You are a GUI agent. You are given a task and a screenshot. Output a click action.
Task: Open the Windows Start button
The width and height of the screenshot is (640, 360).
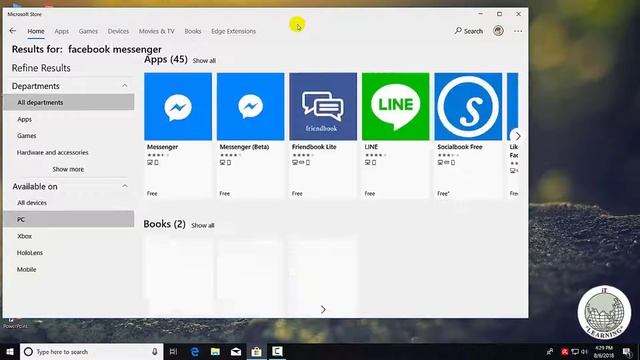10,351
